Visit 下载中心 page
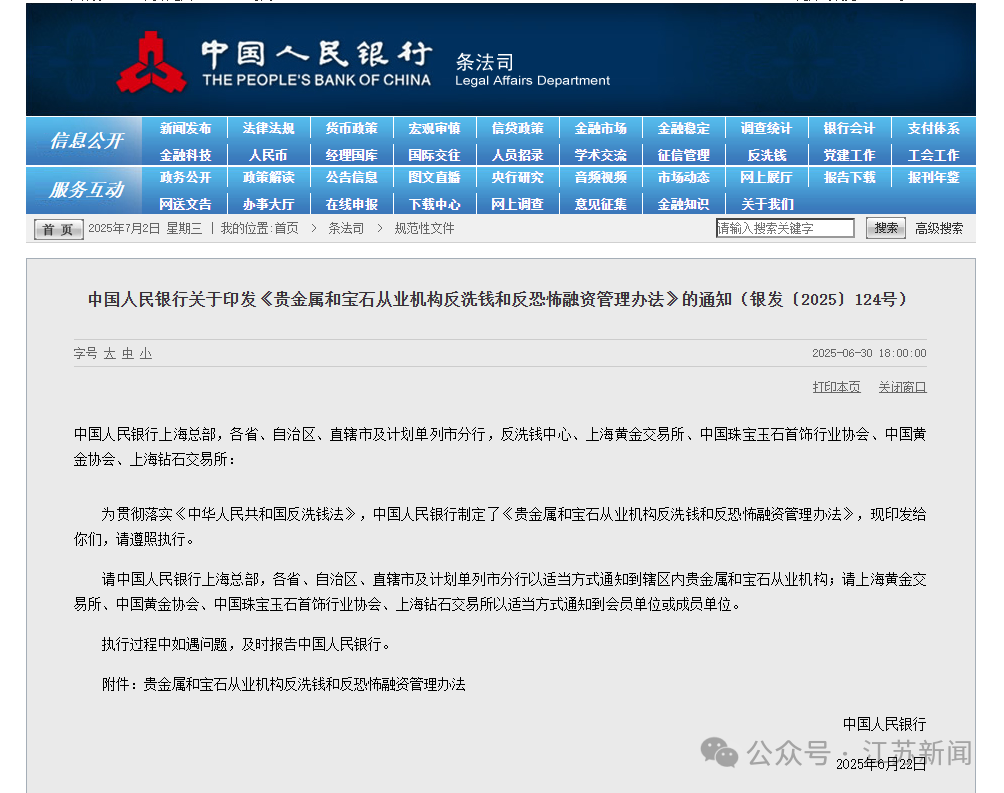Image resolution: width=1004 pixels, height=793 pixels. point(434,204)
